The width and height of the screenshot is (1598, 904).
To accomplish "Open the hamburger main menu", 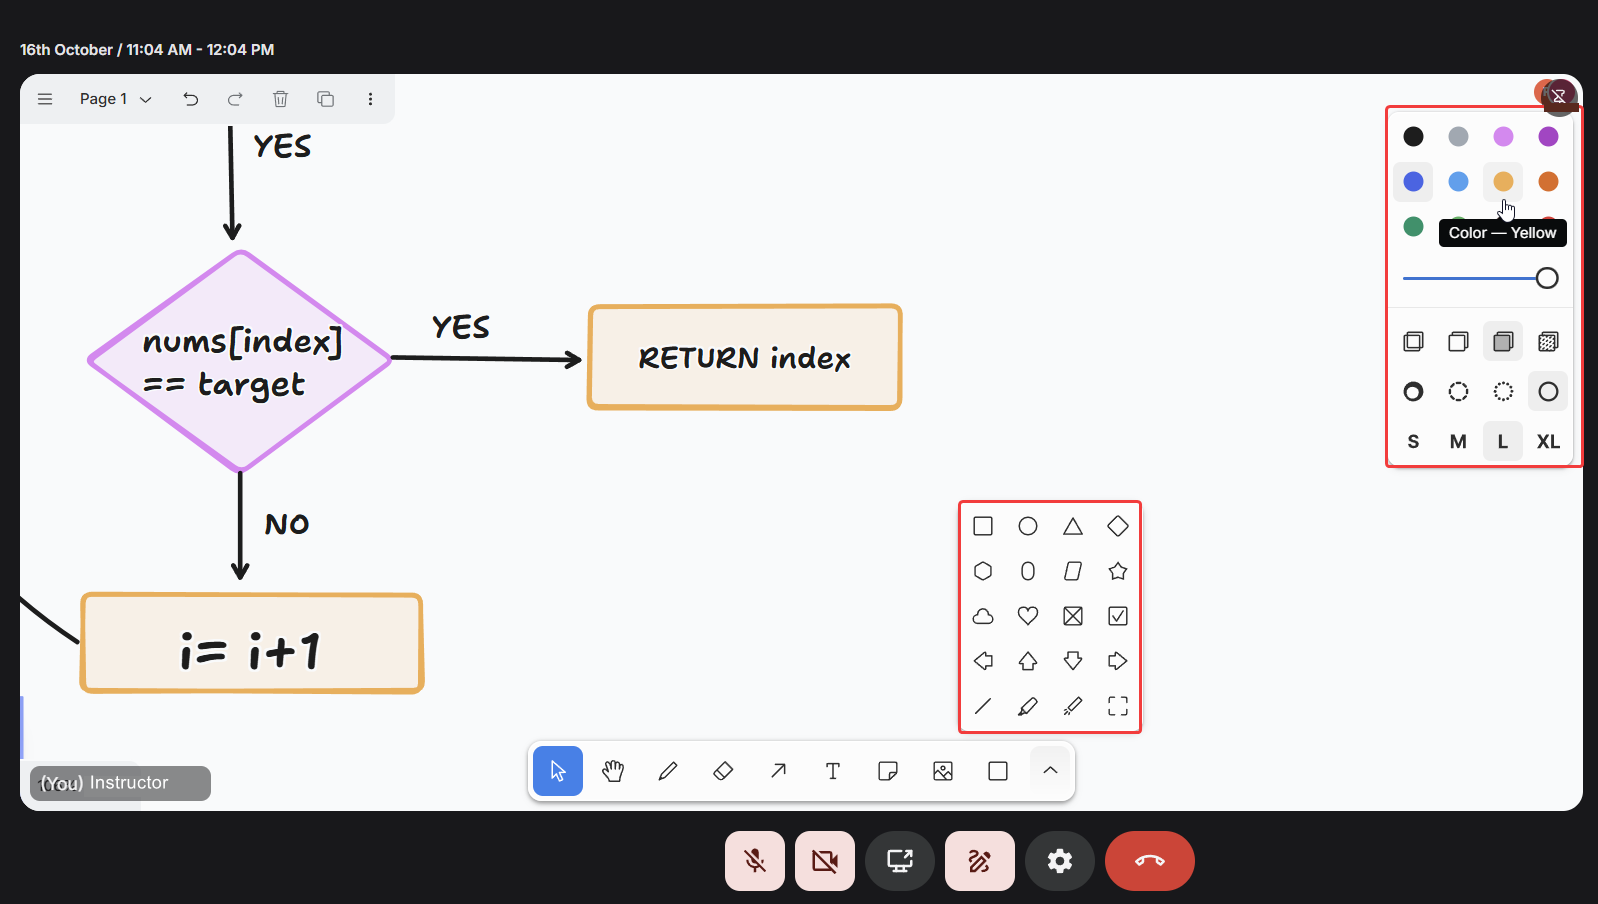I will 45,99.
